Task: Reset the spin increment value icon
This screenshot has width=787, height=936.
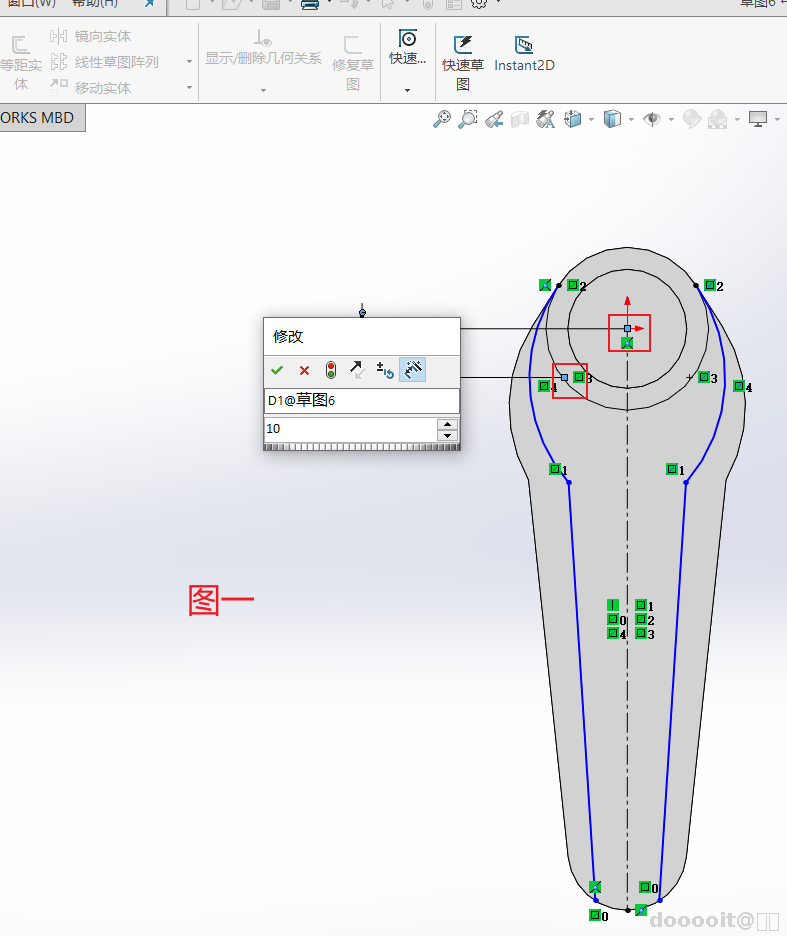Action: coord(385,370)
